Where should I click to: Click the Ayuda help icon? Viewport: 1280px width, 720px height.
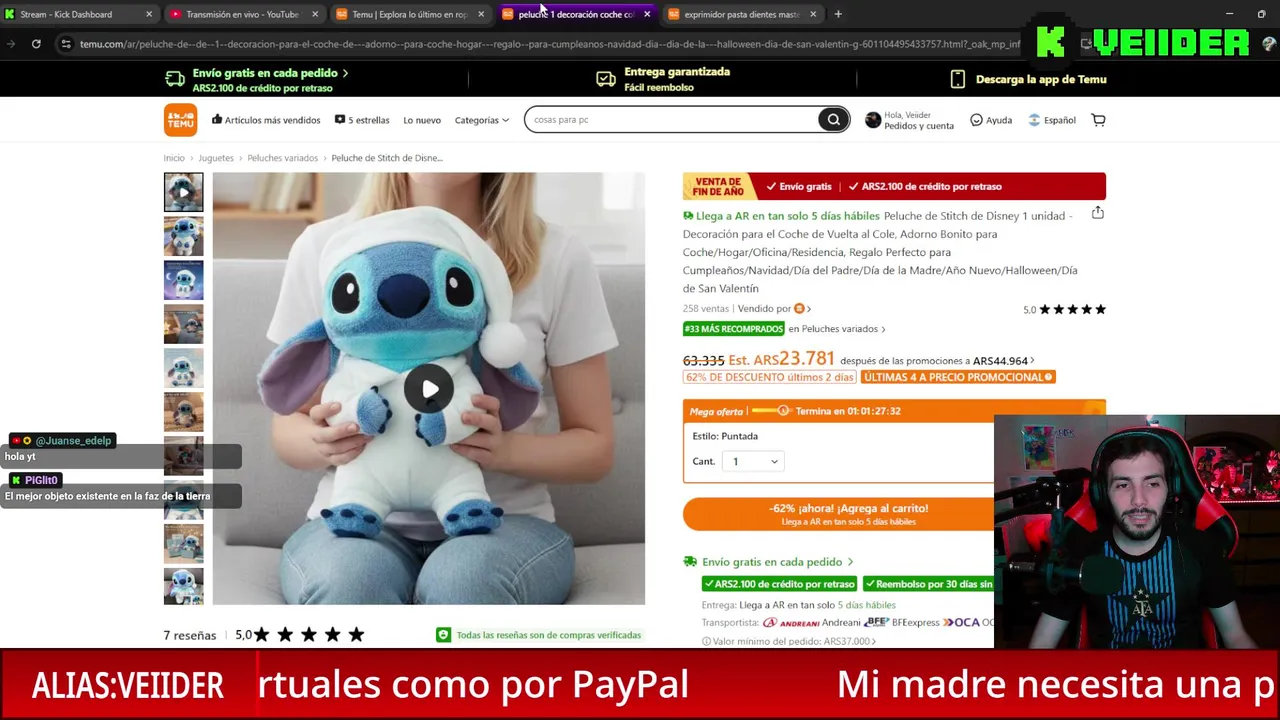click(x=976, y=120)
